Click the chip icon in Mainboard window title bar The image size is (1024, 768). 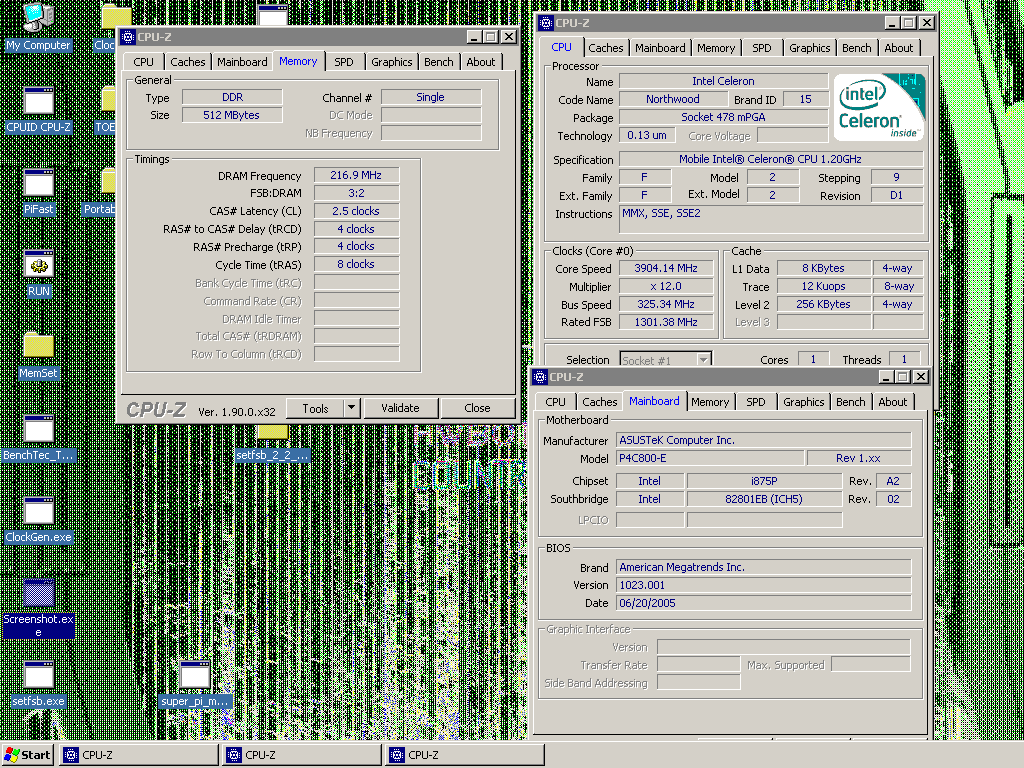(540, 377)
